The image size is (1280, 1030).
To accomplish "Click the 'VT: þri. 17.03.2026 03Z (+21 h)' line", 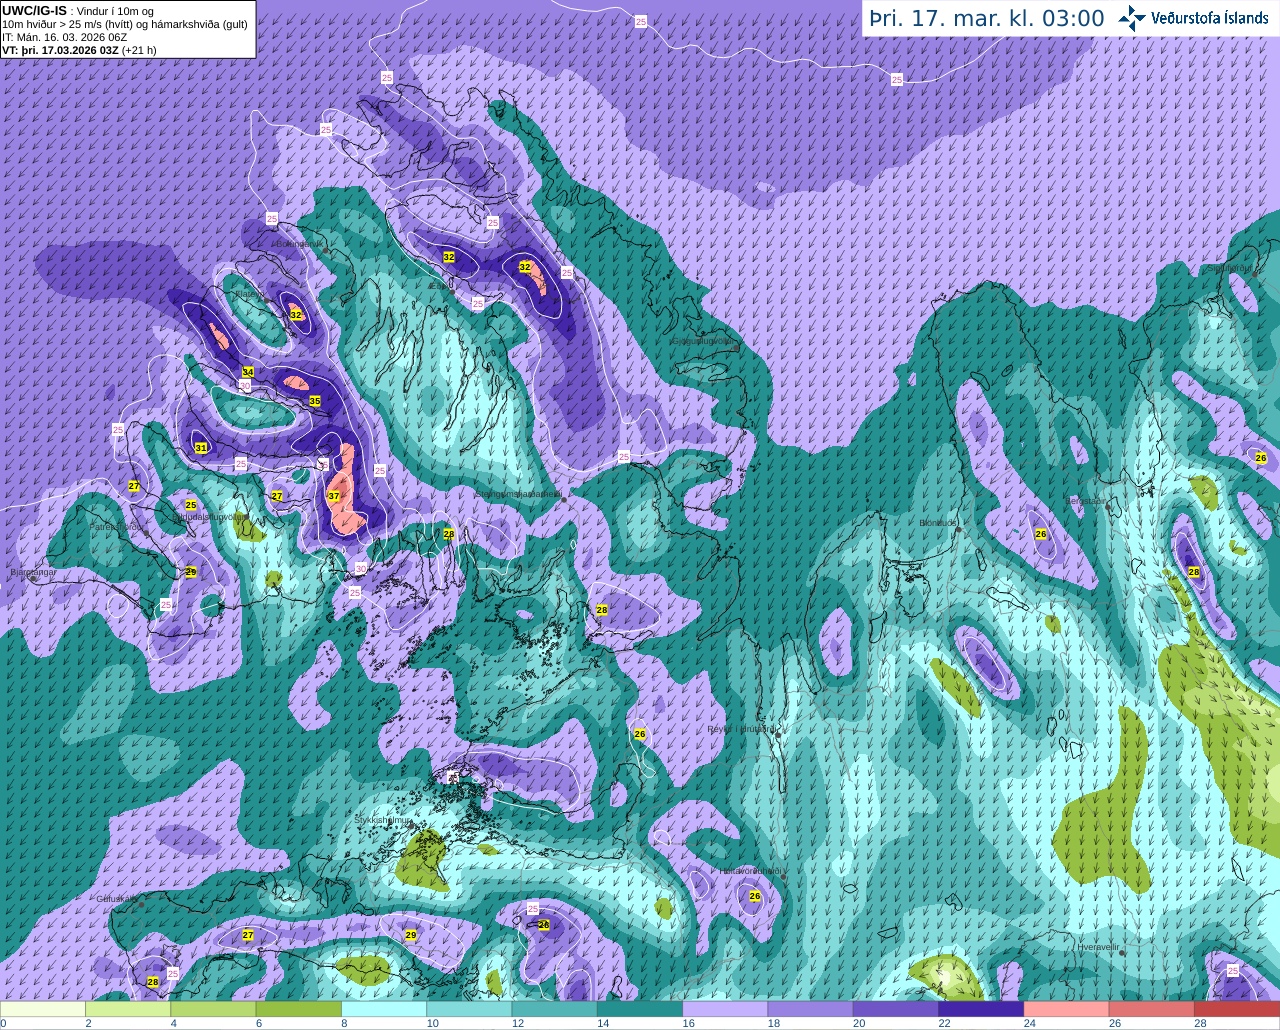I will 79,50.
